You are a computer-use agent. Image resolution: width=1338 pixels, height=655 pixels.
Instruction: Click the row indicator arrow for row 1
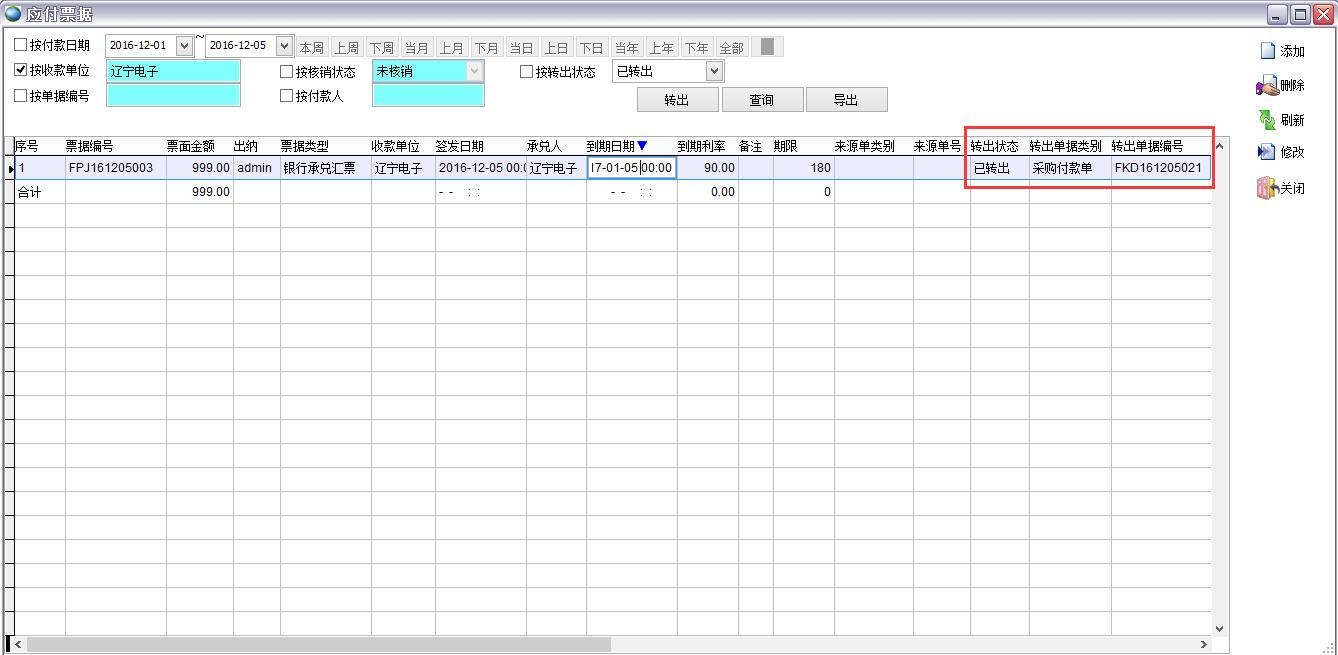[x=10, y=169]
